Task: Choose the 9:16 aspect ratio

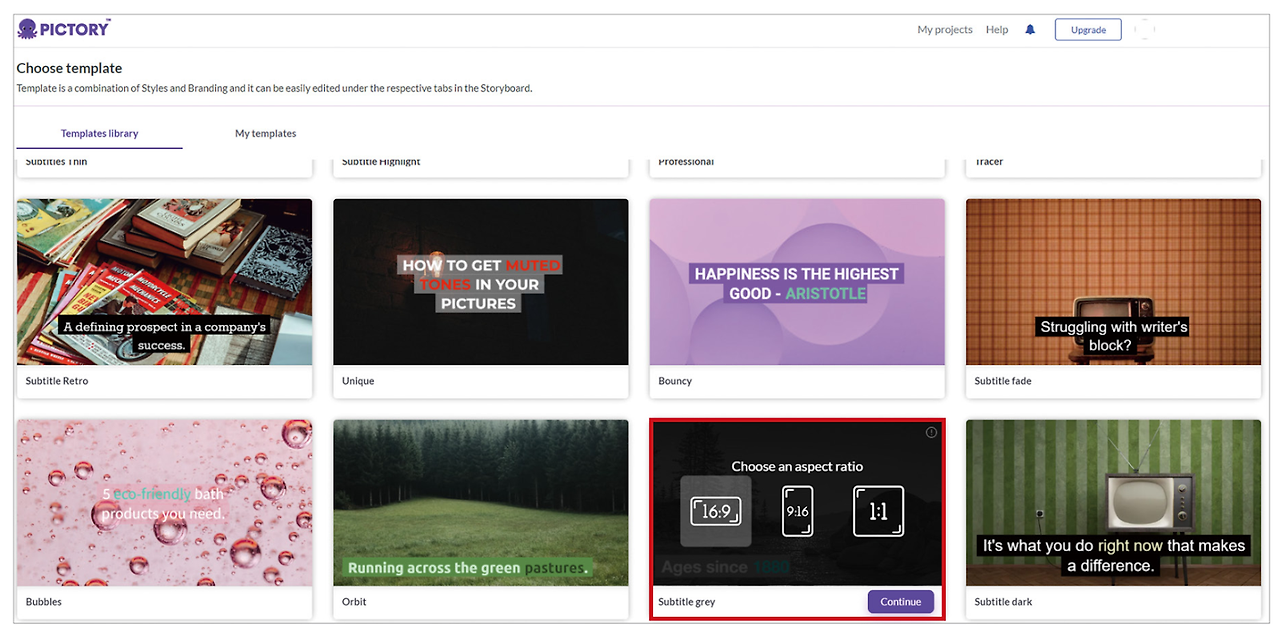Action: tap(797, 511)
